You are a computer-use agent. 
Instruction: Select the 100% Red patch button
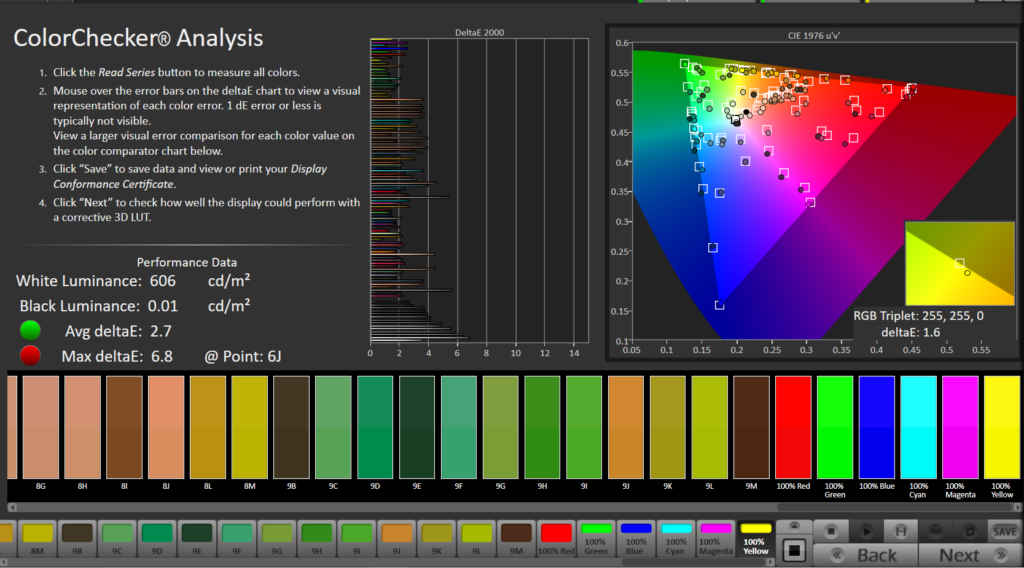pyautogui.click(x=556, y=538)
